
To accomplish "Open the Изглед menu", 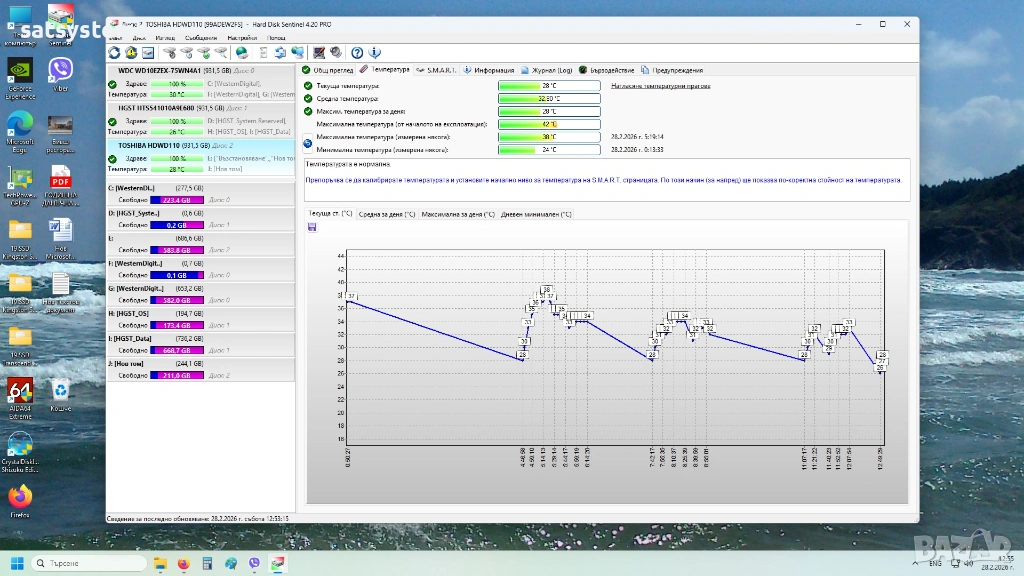I will point(165,37).
